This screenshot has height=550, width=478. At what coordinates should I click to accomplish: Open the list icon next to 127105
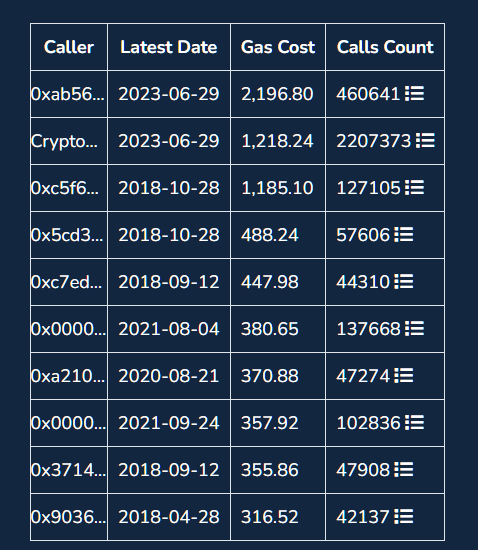415,188
